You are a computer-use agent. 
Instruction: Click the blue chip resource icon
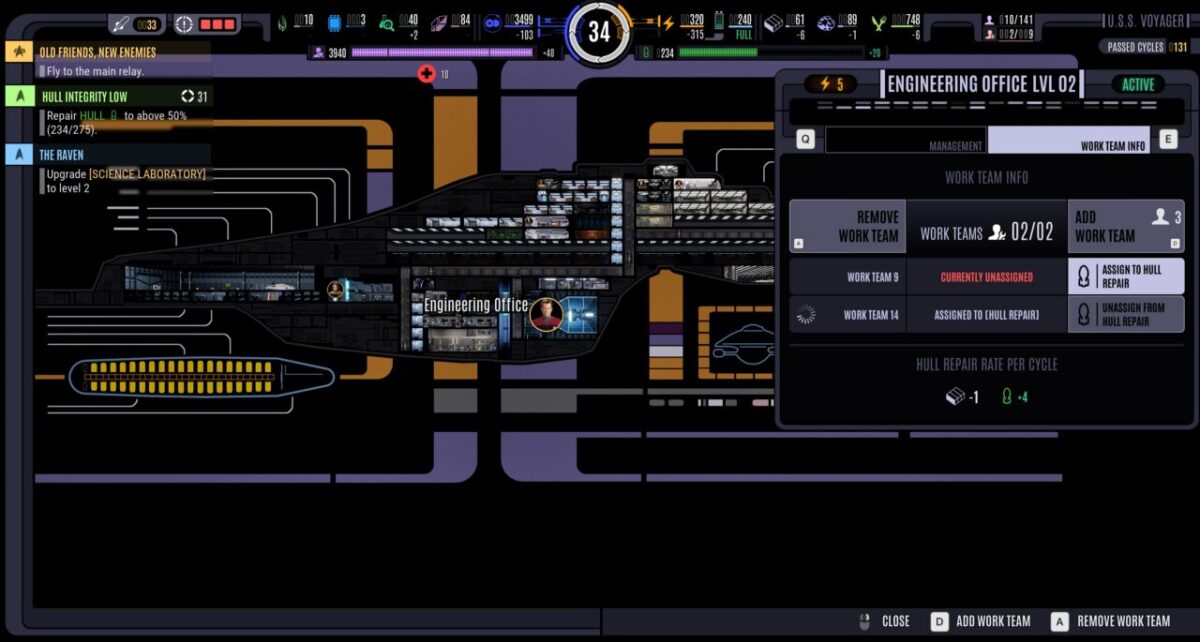pos(335,23)
